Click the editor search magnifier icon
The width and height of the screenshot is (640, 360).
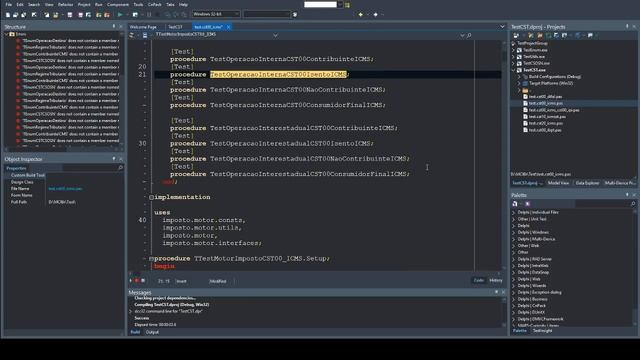pyautogui.click(x=469, y=36)
